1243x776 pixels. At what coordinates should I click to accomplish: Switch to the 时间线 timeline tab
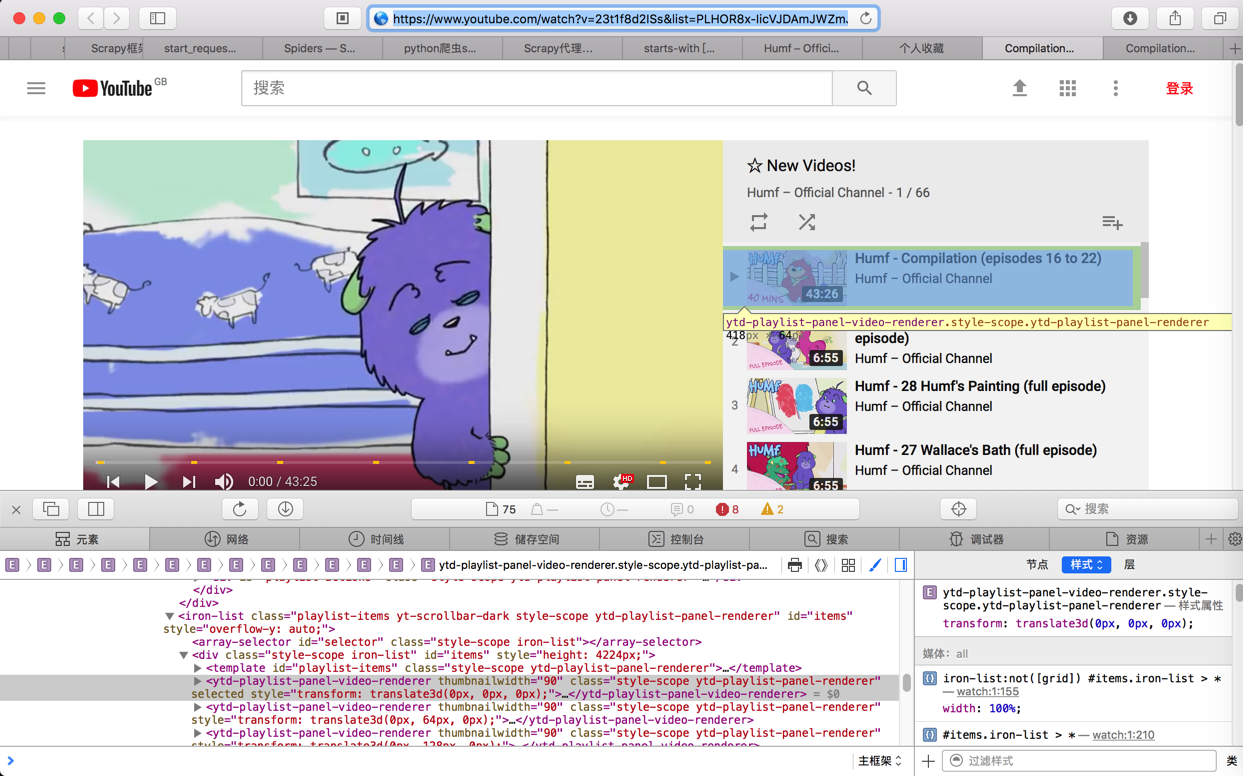point(376,539)
